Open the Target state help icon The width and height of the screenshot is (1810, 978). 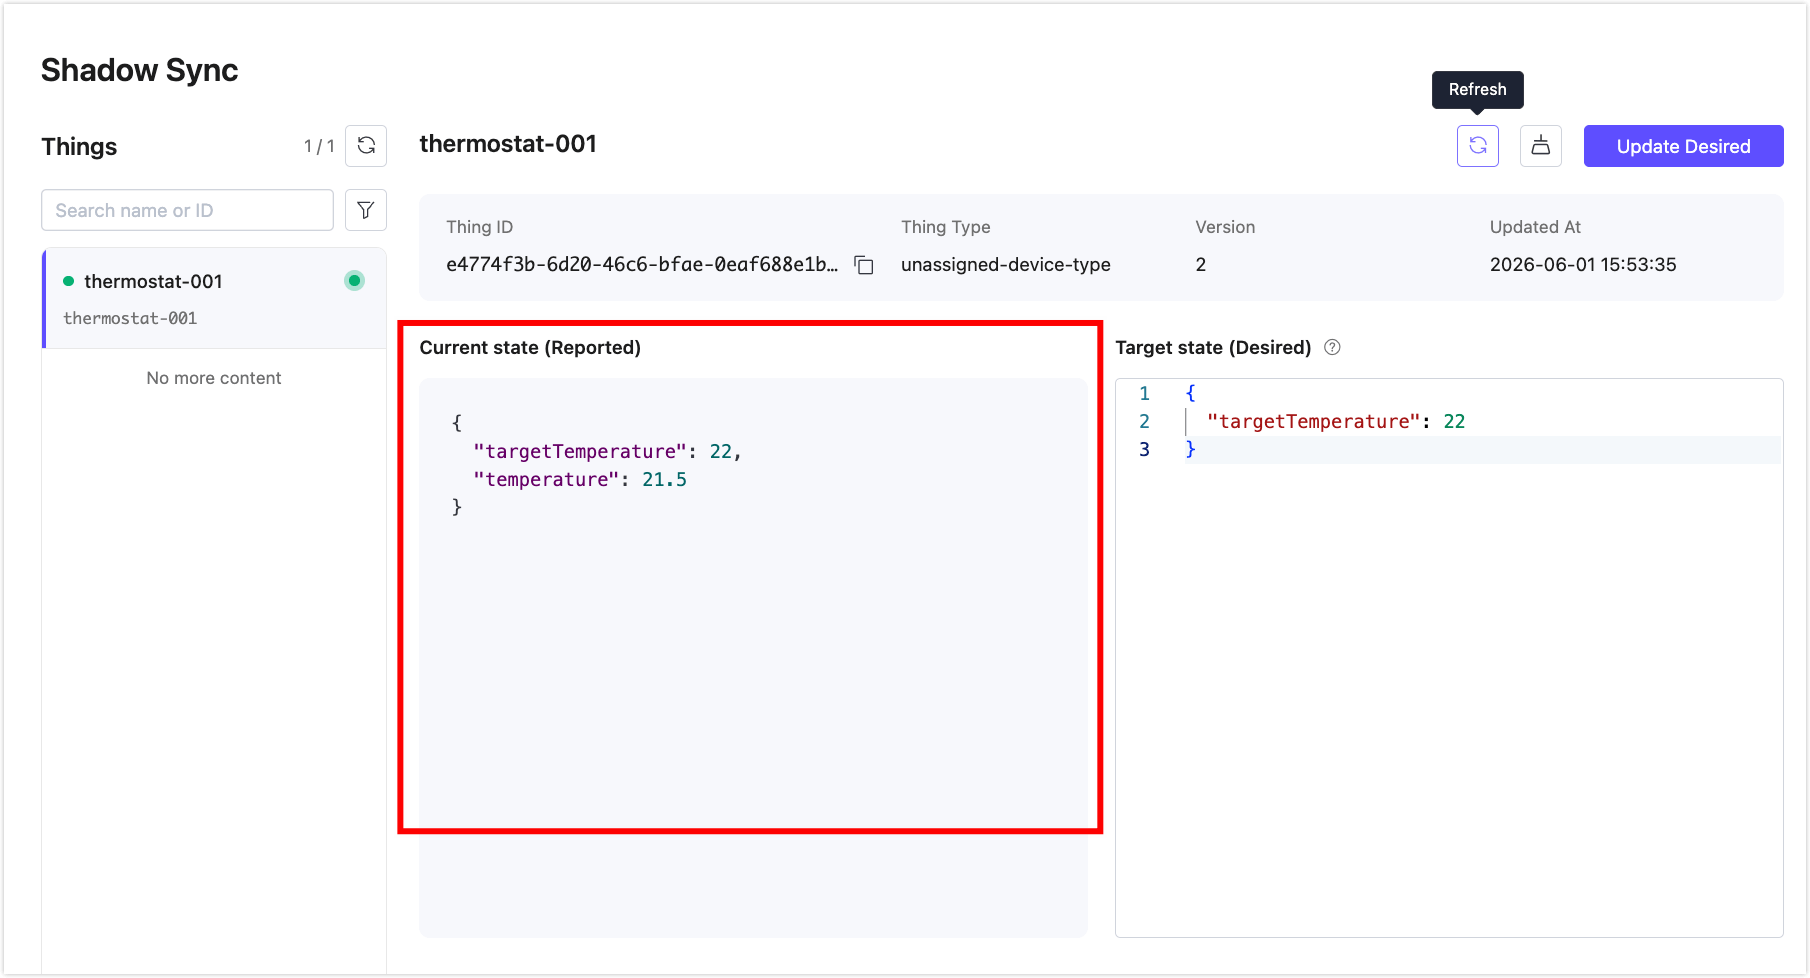(x=1332, y=347)
